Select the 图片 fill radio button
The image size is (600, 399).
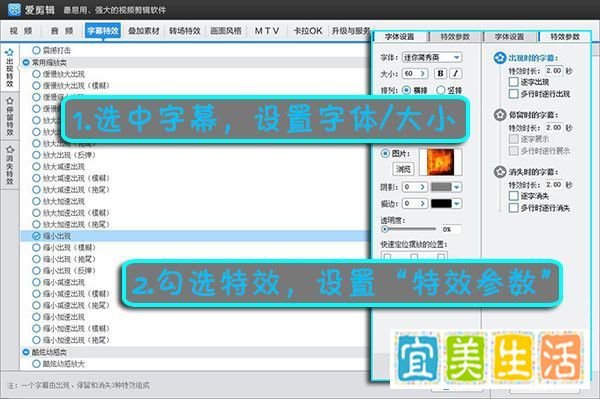[385, 153]
